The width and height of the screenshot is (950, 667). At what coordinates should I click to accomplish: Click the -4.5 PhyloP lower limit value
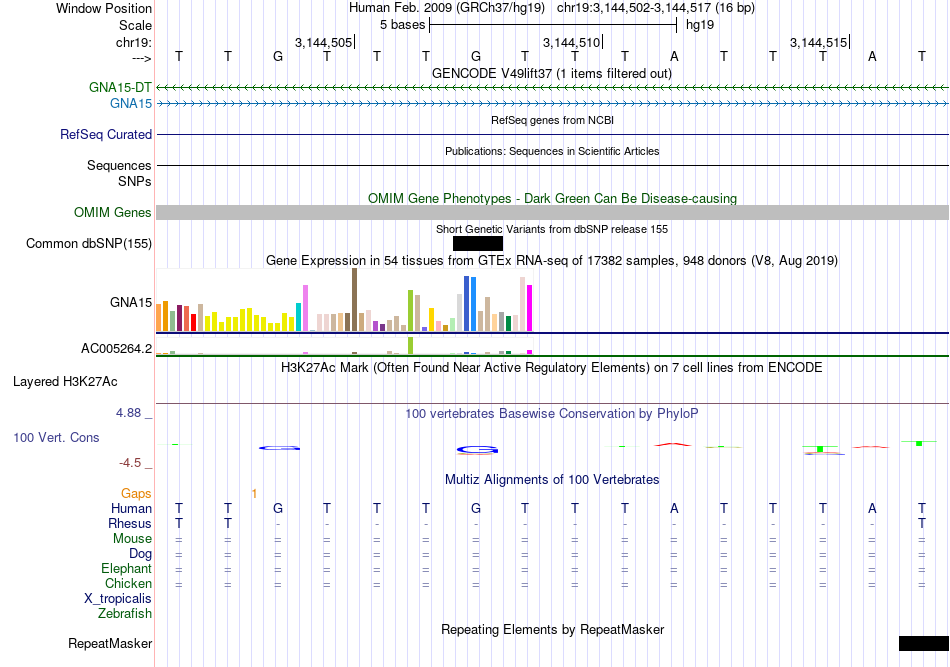pyautogui.click(x=130, y=463)
